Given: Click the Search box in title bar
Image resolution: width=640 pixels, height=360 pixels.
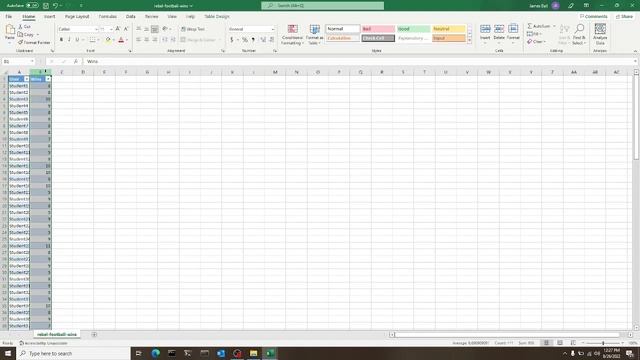Looking at the screenshot, I should 322,6.
